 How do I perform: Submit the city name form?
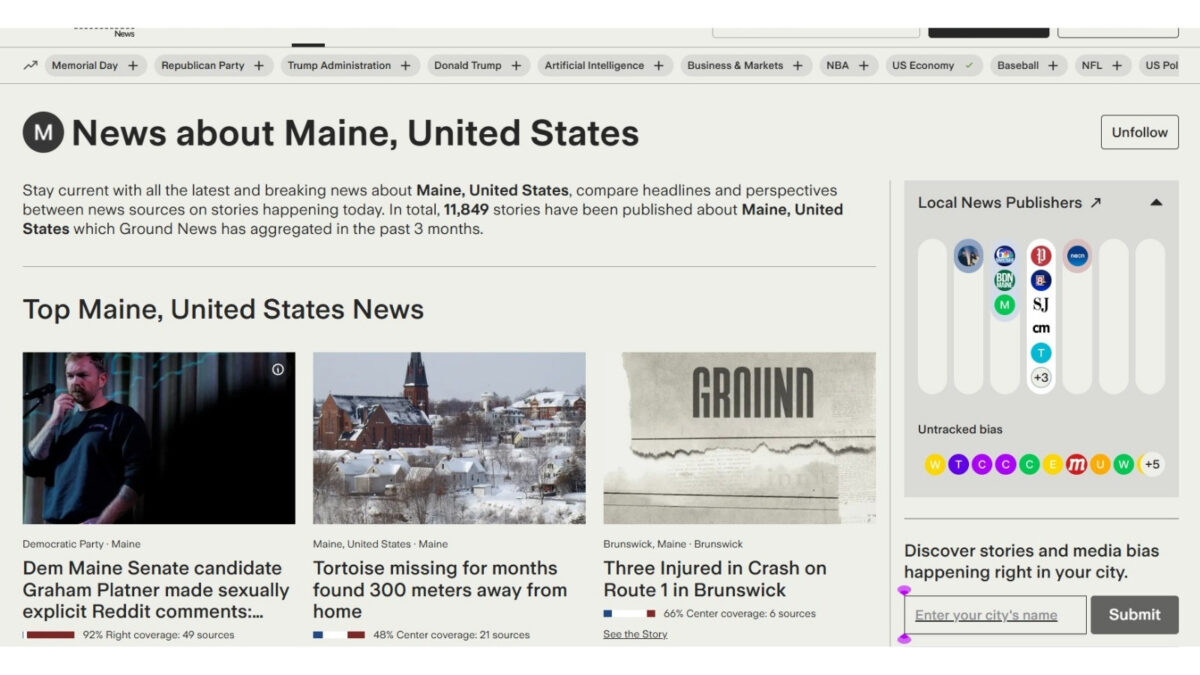coord(1135,615)
